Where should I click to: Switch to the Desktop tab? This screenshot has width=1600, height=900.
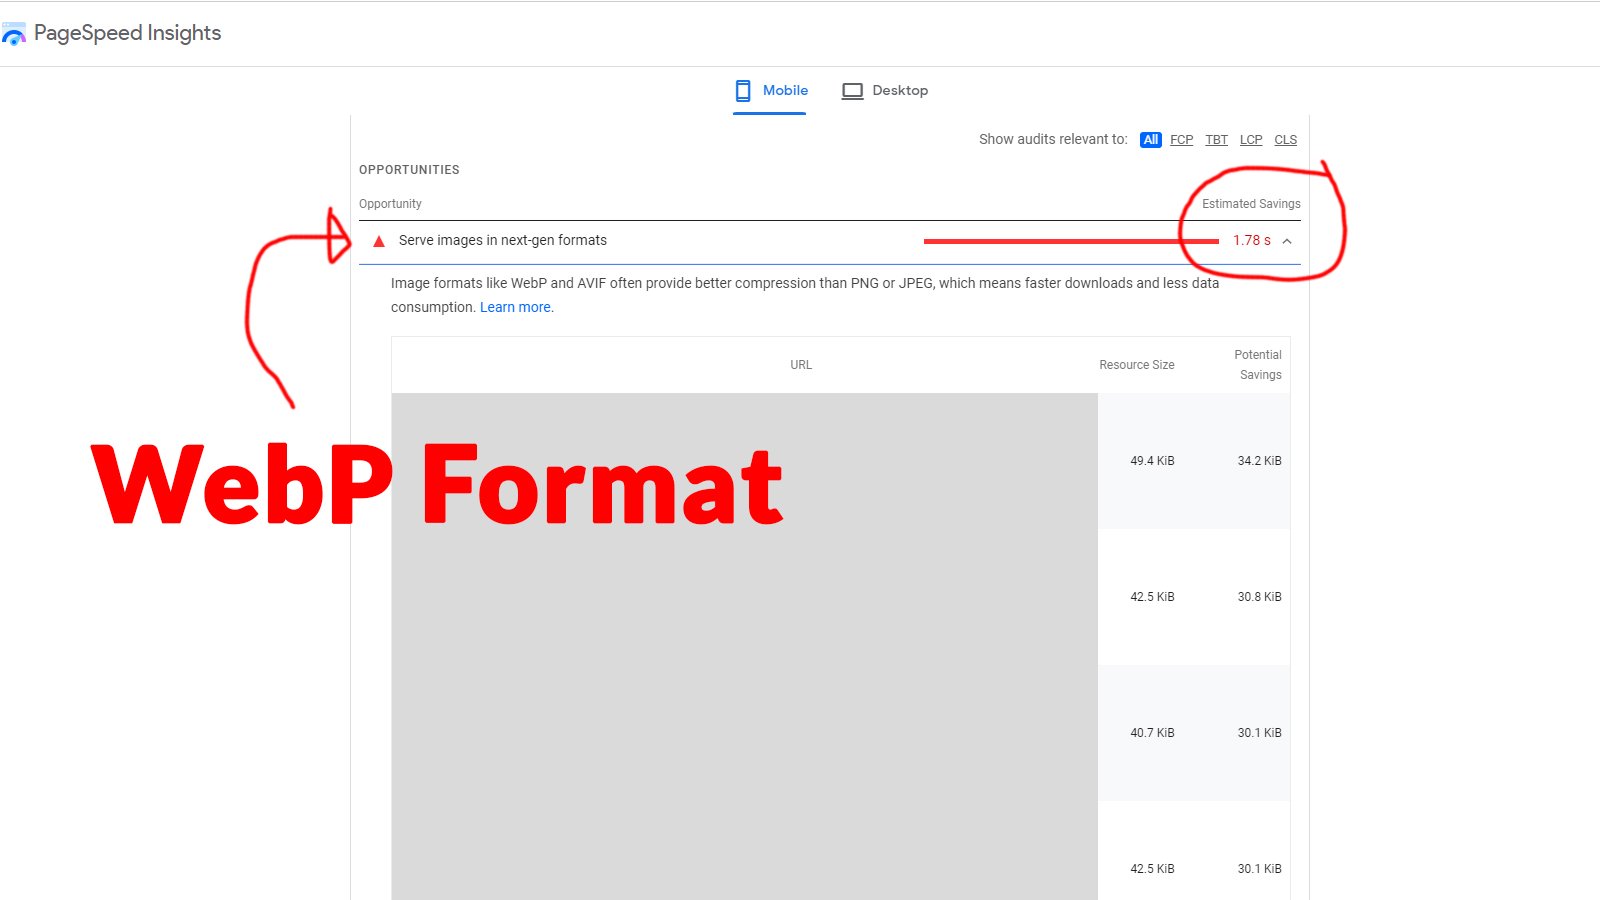tap(899, 90)
